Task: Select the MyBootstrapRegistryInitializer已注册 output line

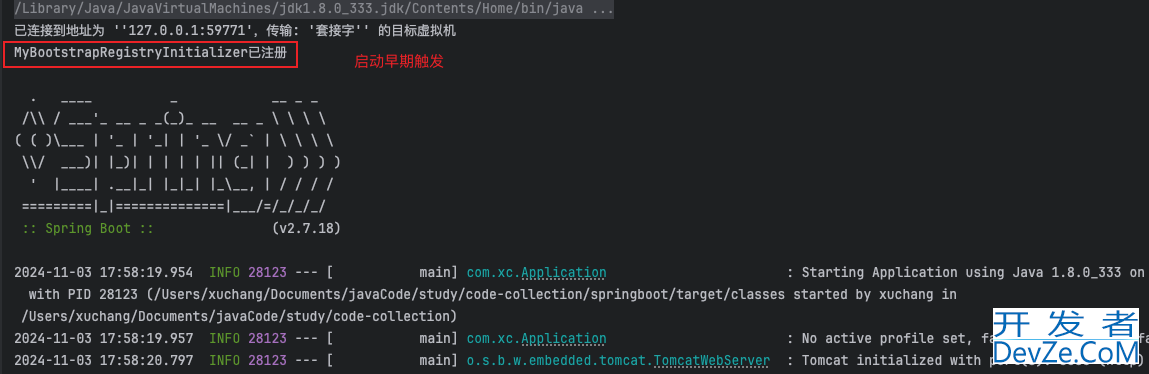Action: [149, 54]
